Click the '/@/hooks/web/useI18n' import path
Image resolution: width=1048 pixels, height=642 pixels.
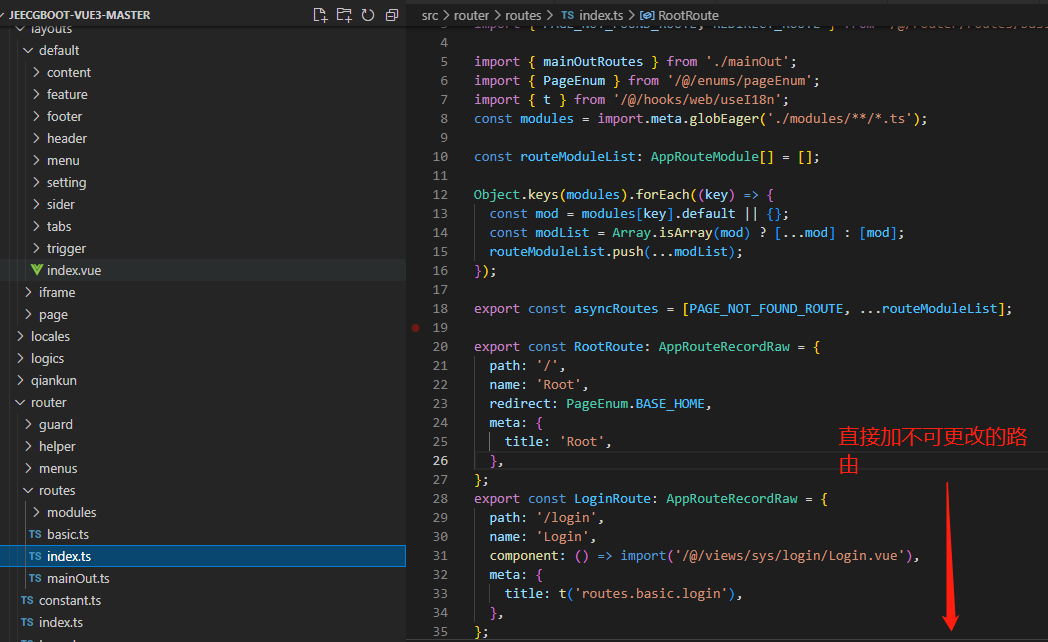click(697, 100)
